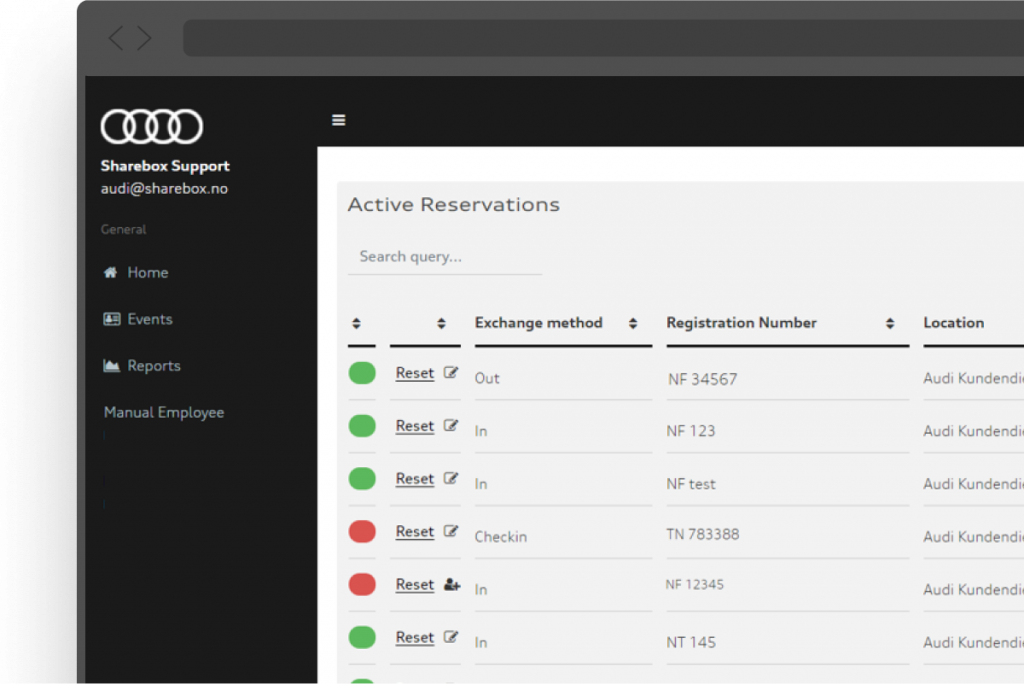The width and height of the screenshot is (1024, 684).
Task: Reset the NF 123 reservation
Action: pos(415,426)
